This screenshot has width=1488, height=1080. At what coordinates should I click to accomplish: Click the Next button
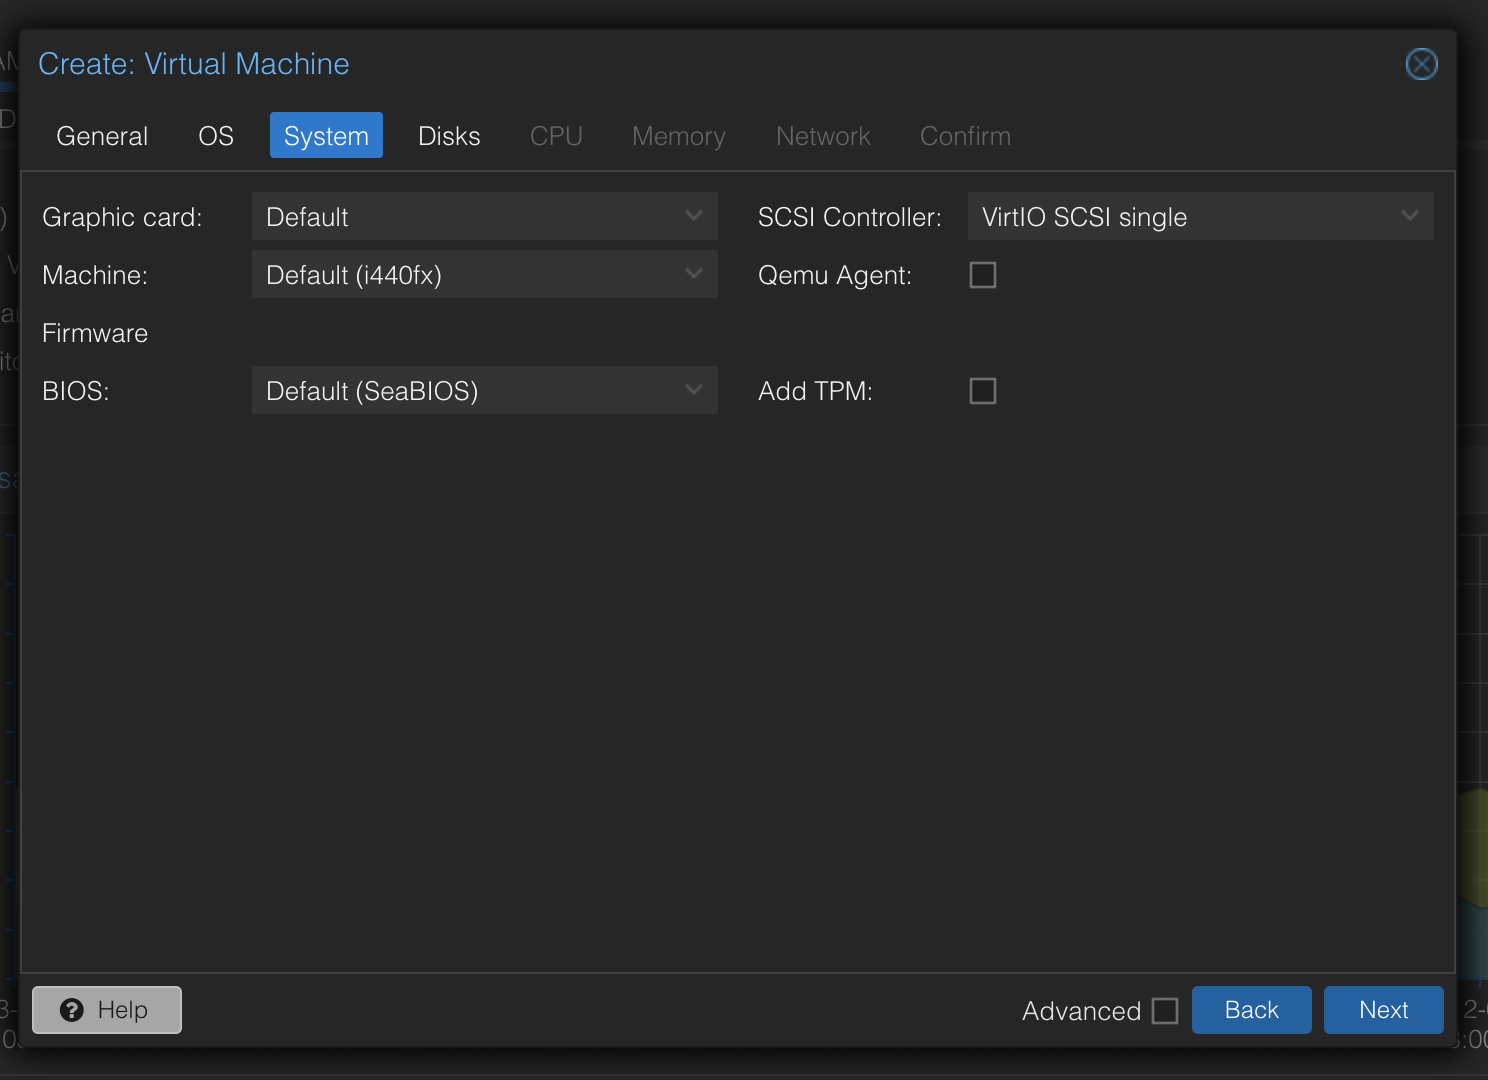[x=1384, y=1010]
